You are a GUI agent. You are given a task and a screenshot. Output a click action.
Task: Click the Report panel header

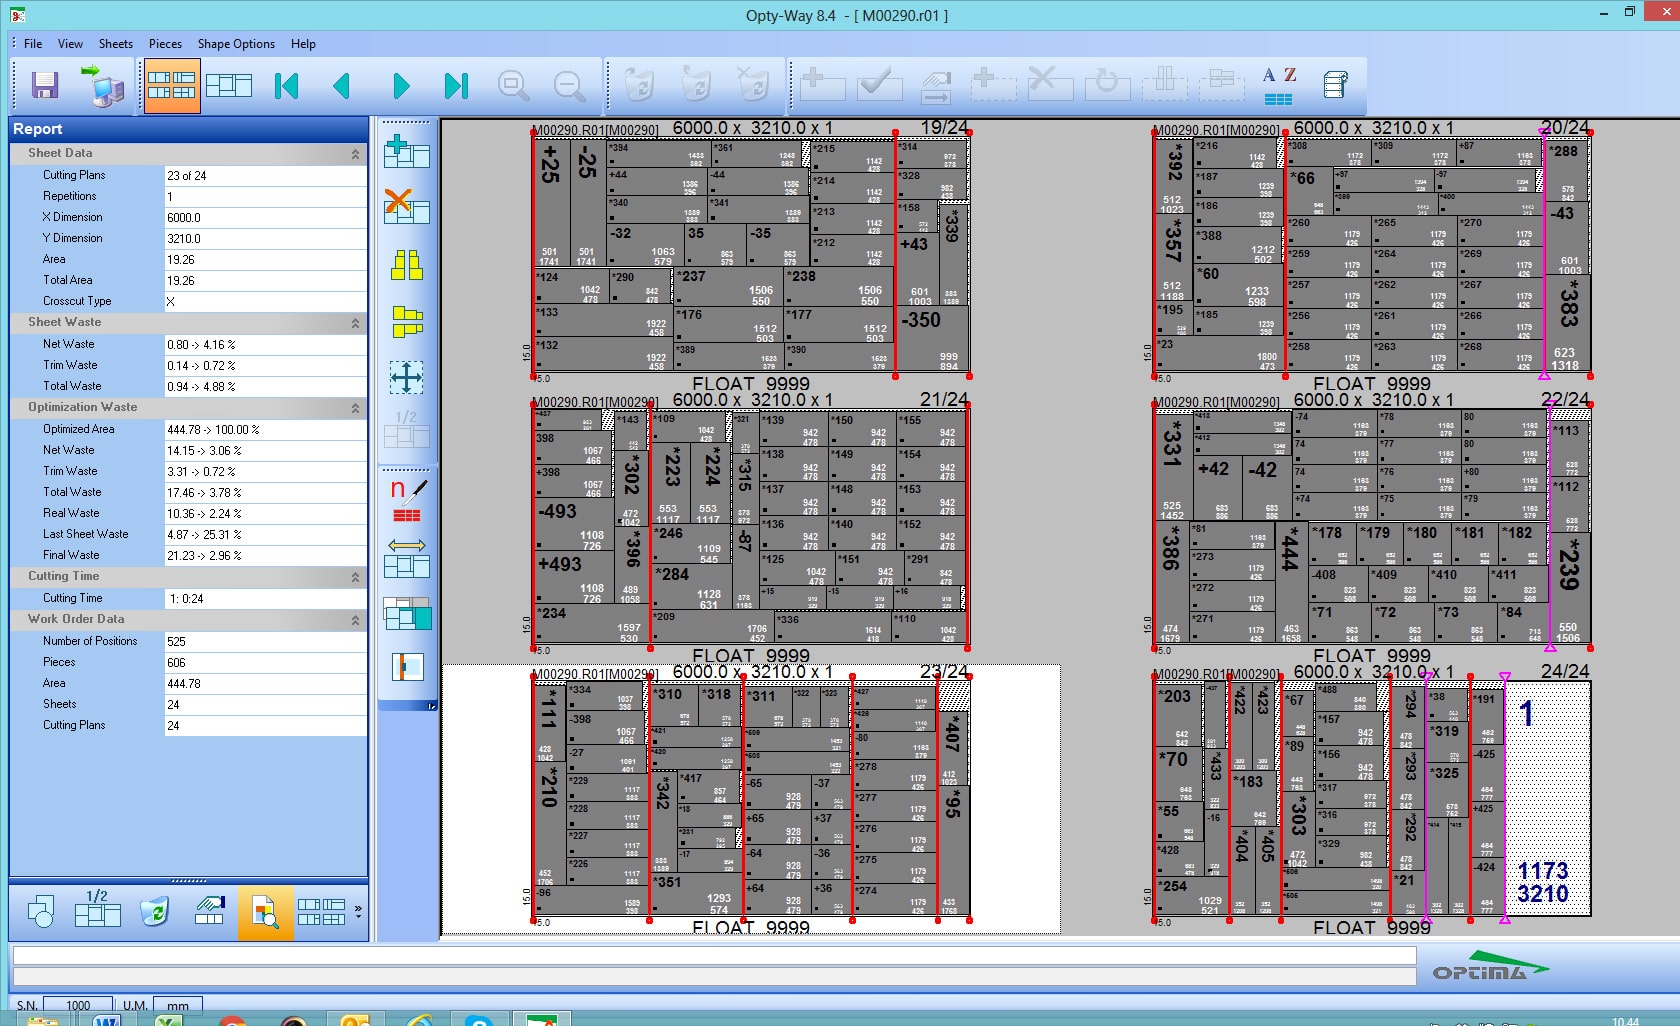pos(189,129)
